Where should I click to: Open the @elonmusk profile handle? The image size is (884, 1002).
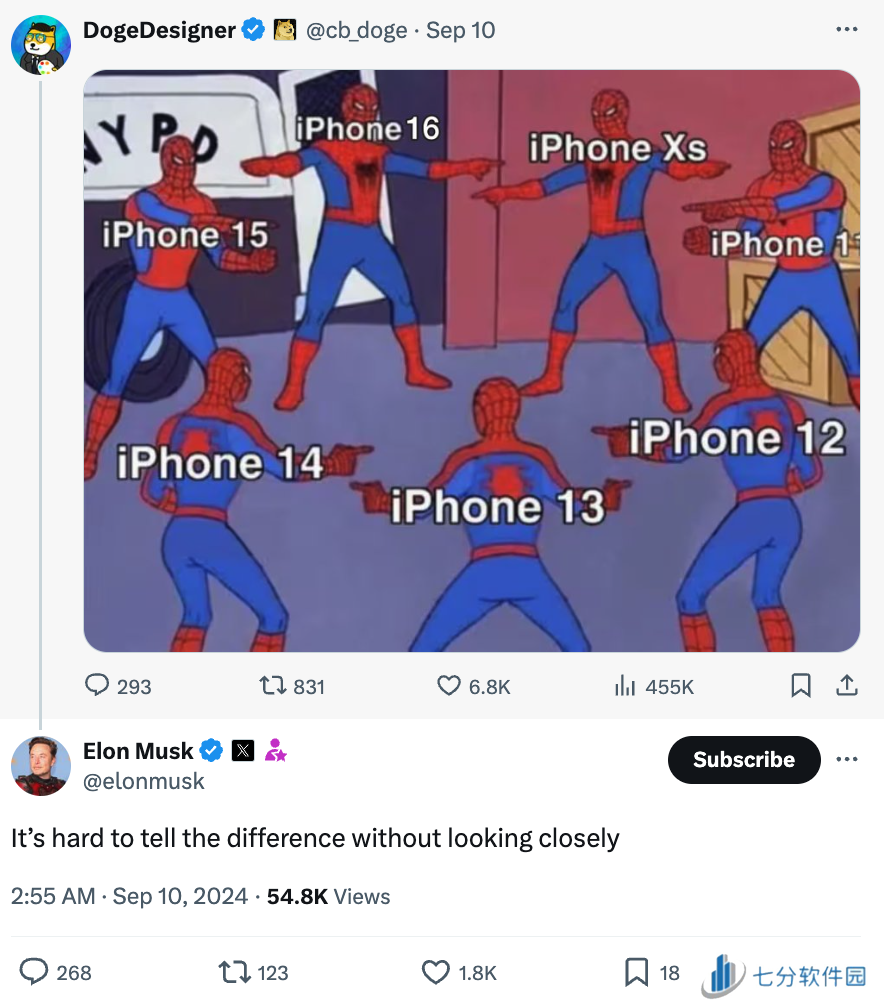click(144, 781)
